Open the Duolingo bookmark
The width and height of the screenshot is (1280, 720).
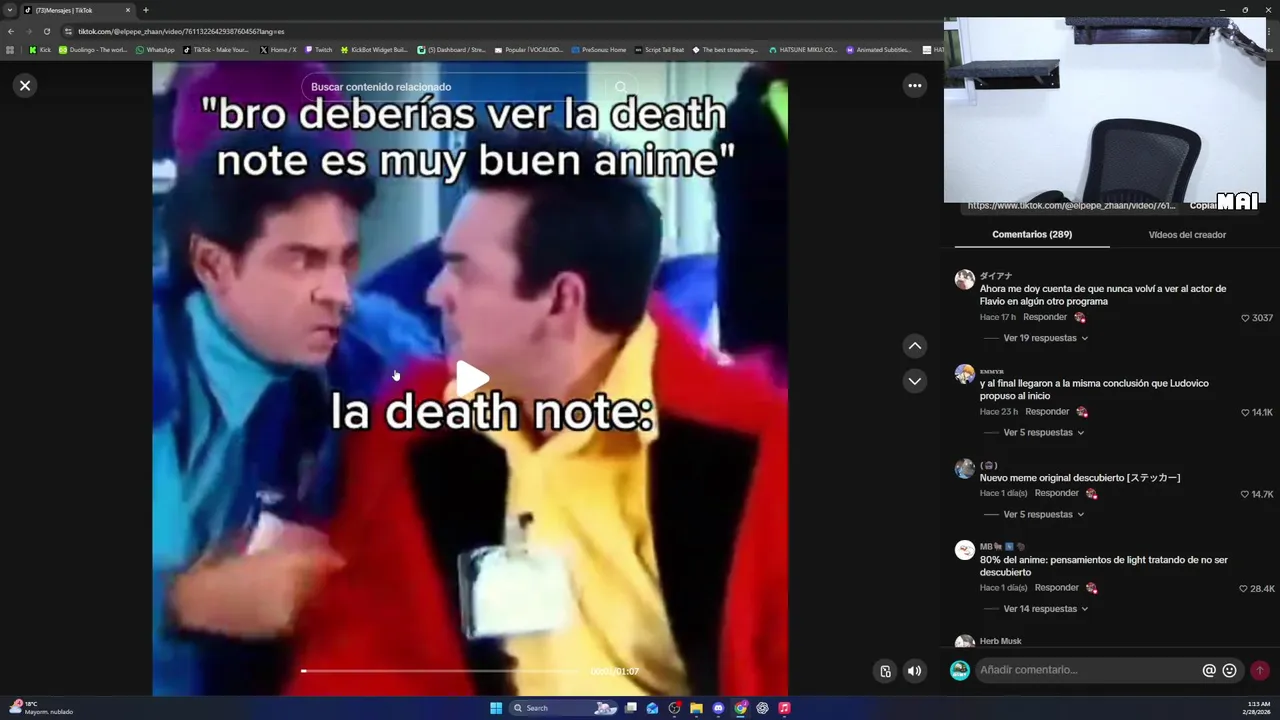click(93, 49)
